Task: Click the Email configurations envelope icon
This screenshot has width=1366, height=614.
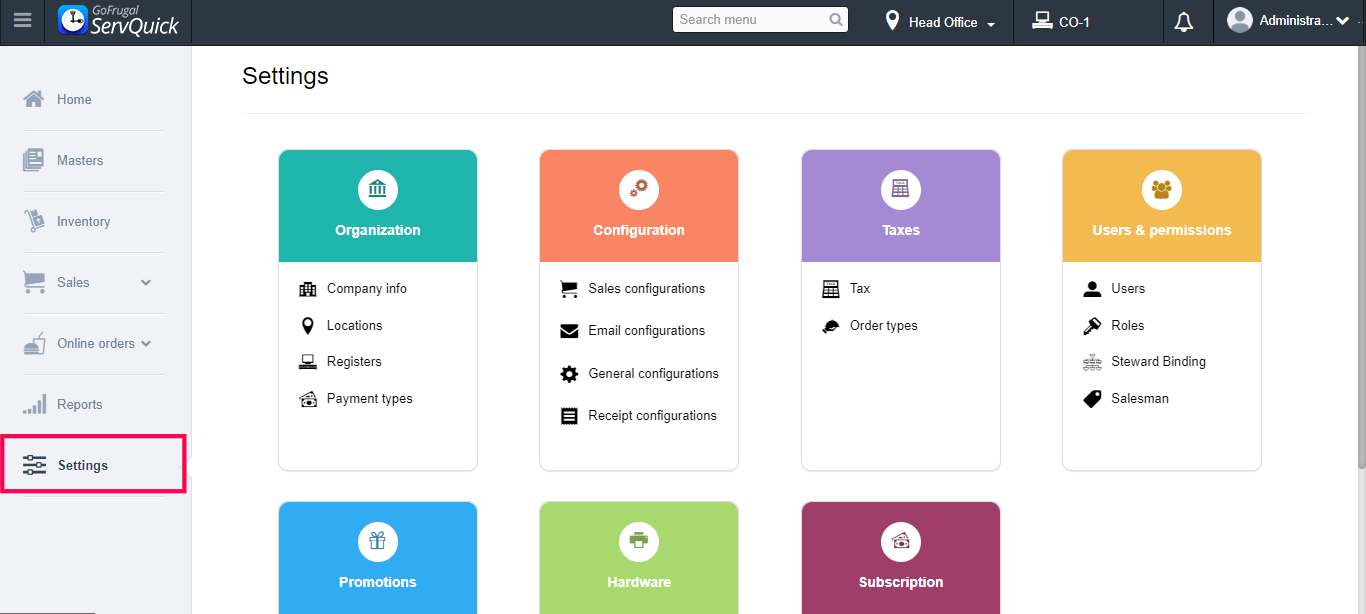Action: (x=569, y=331)
